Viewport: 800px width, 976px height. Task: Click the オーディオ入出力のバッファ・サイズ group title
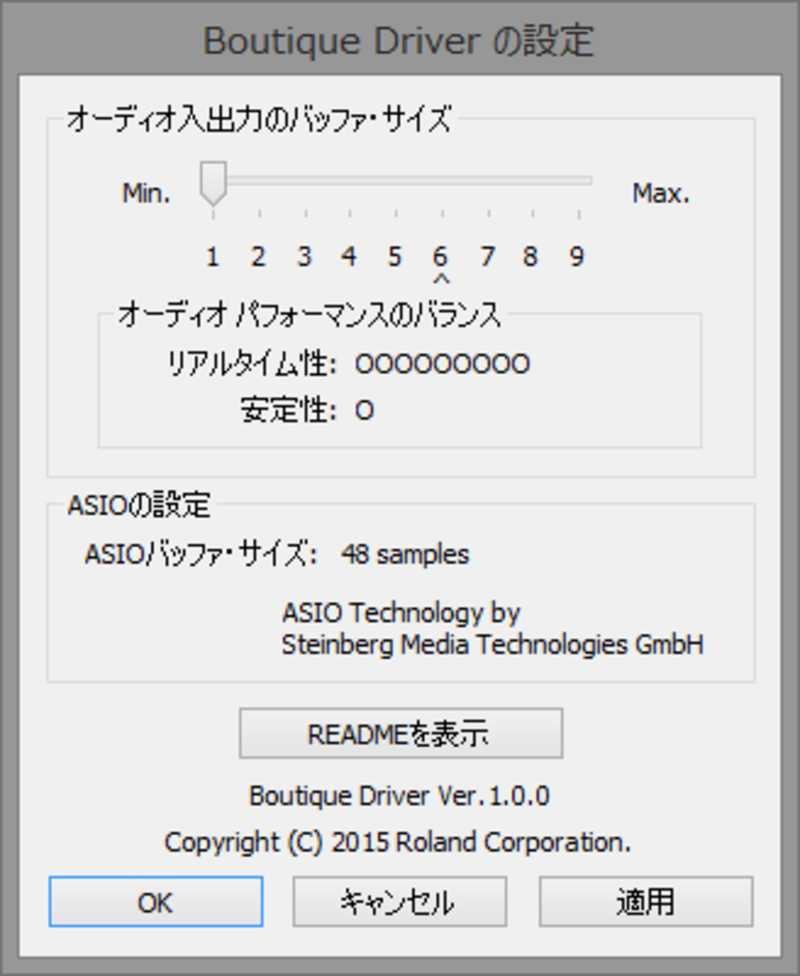[258, 118]
